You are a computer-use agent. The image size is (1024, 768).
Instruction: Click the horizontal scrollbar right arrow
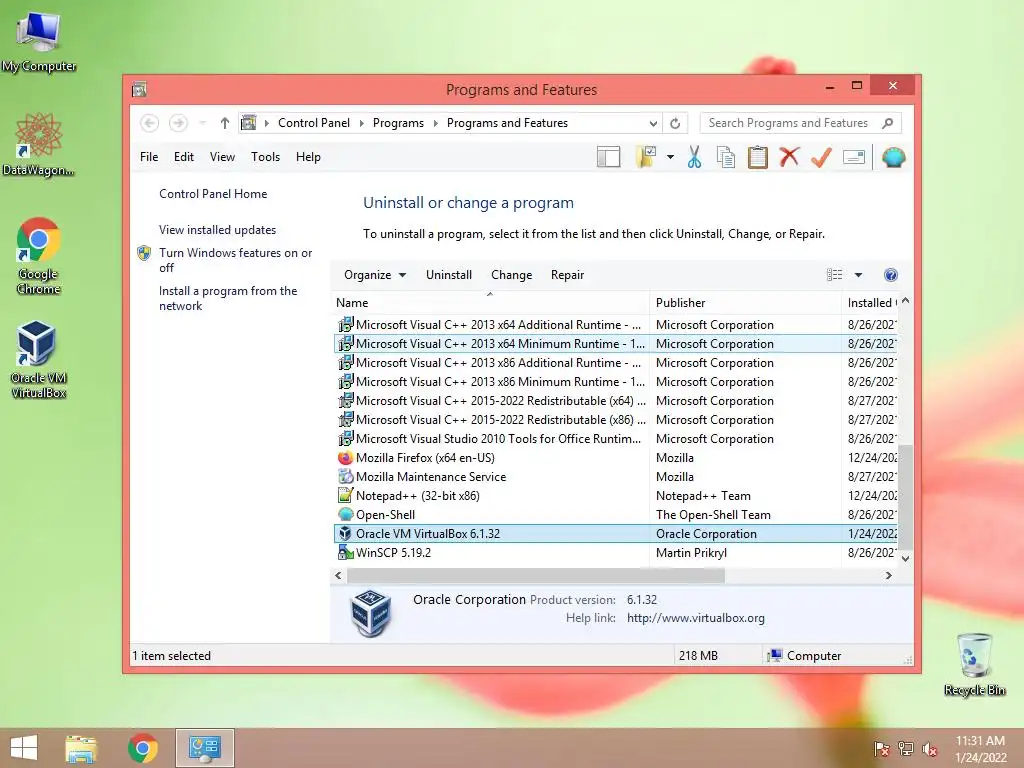click(888, 575)
